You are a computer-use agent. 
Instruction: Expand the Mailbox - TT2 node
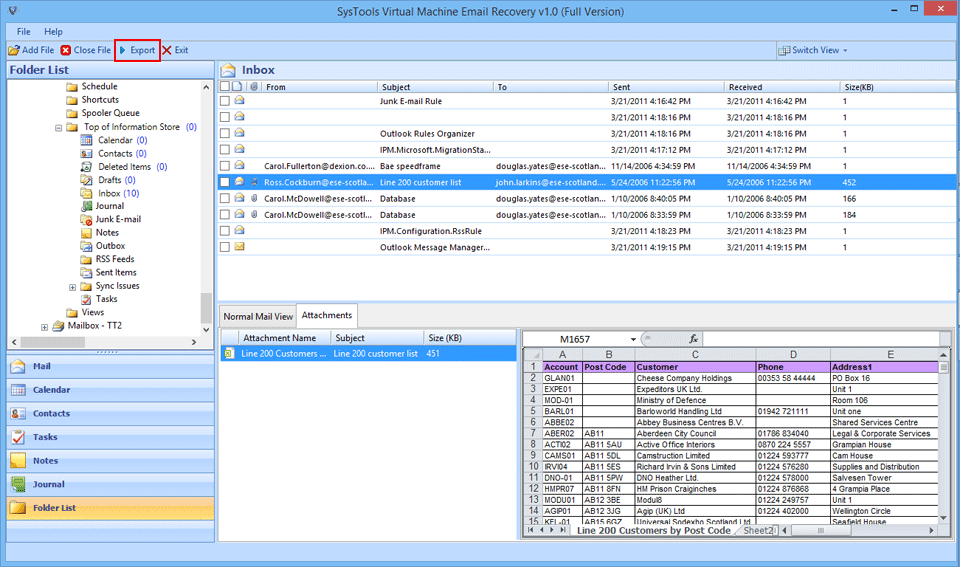[44, 326]
